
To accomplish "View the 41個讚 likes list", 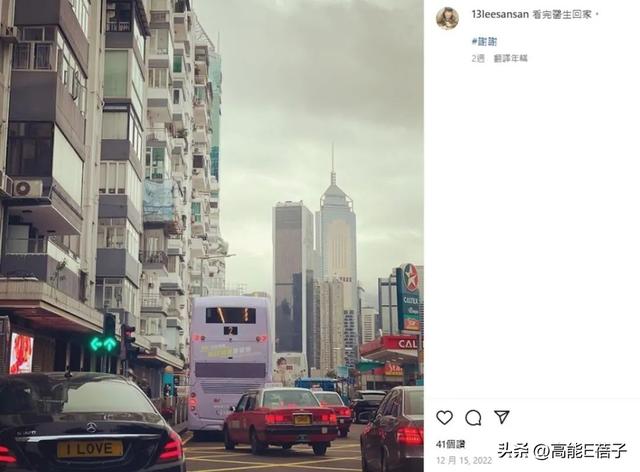I will [450, 444].
